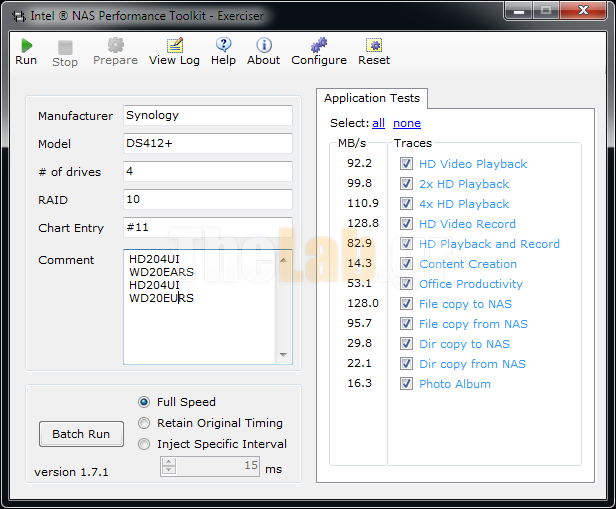Click the Dir copy to NAS link
Image resolution: width=616 pixels, height=509 pixels.
coord(464,344)
